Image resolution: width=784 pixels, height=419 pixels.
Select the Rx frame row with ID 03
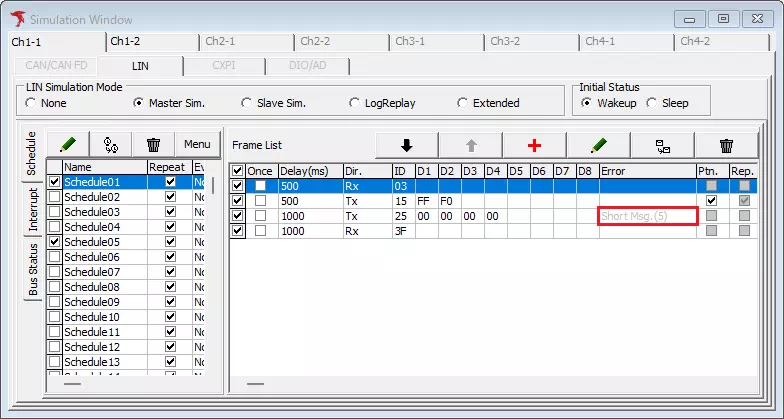tap(493, 186)
